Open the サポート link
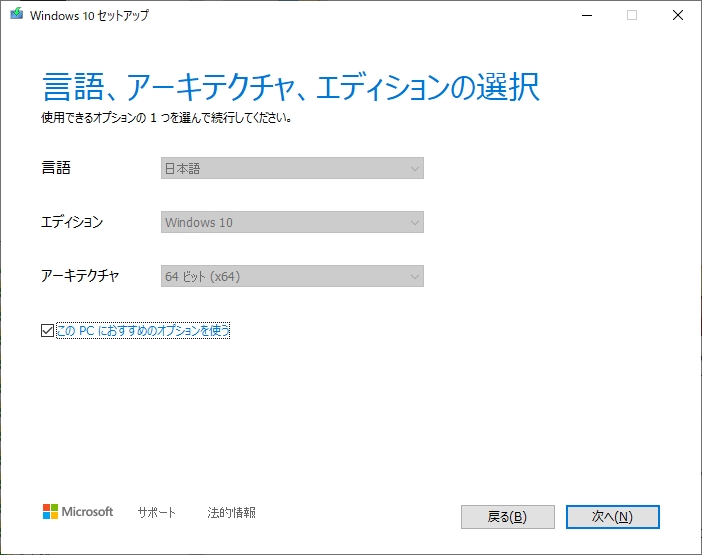 point(157,512)
